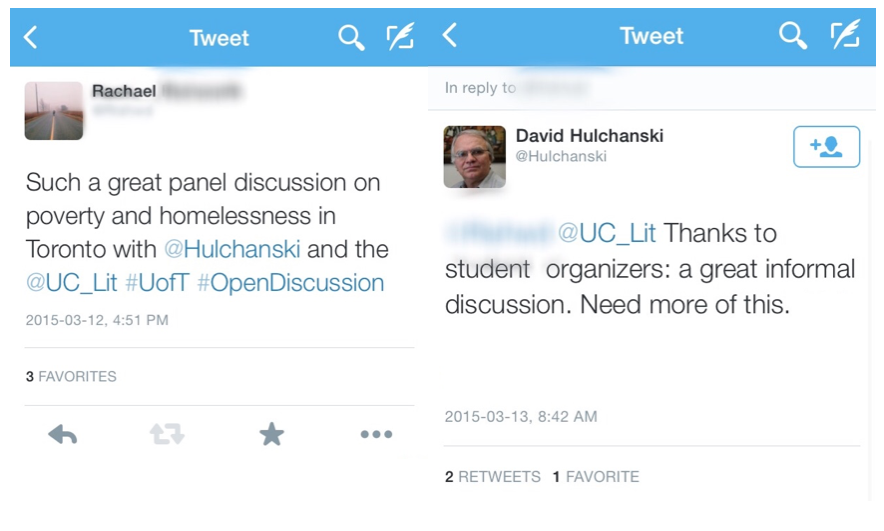Open #OpenDiscussion hashtag link
Image resolution: width=884 pixels, height=531 pixels.
pos(290,283)
